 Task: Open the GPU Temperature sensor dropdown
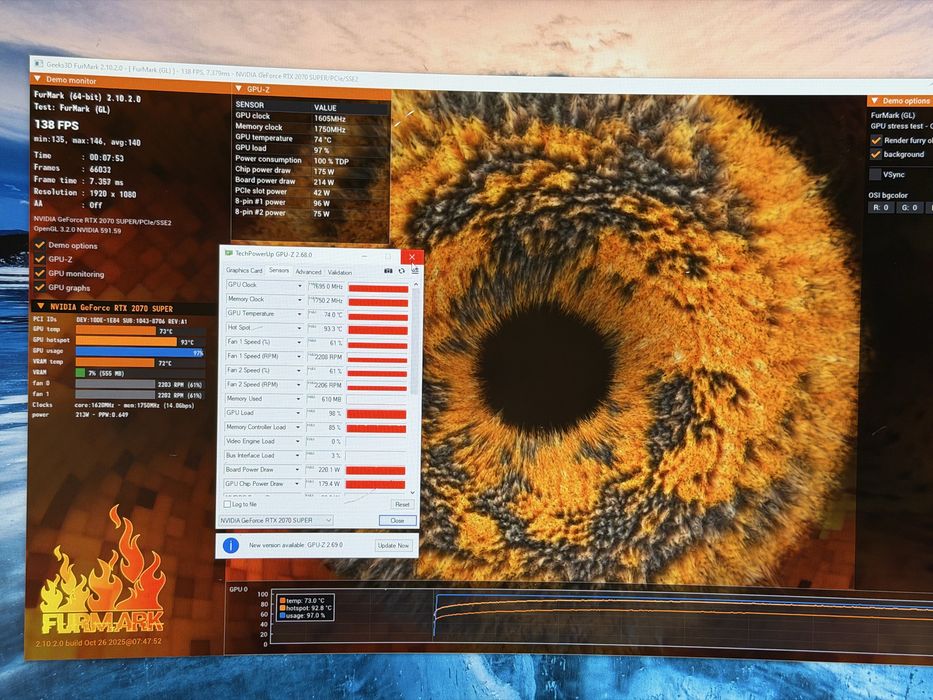click(300, 314)
